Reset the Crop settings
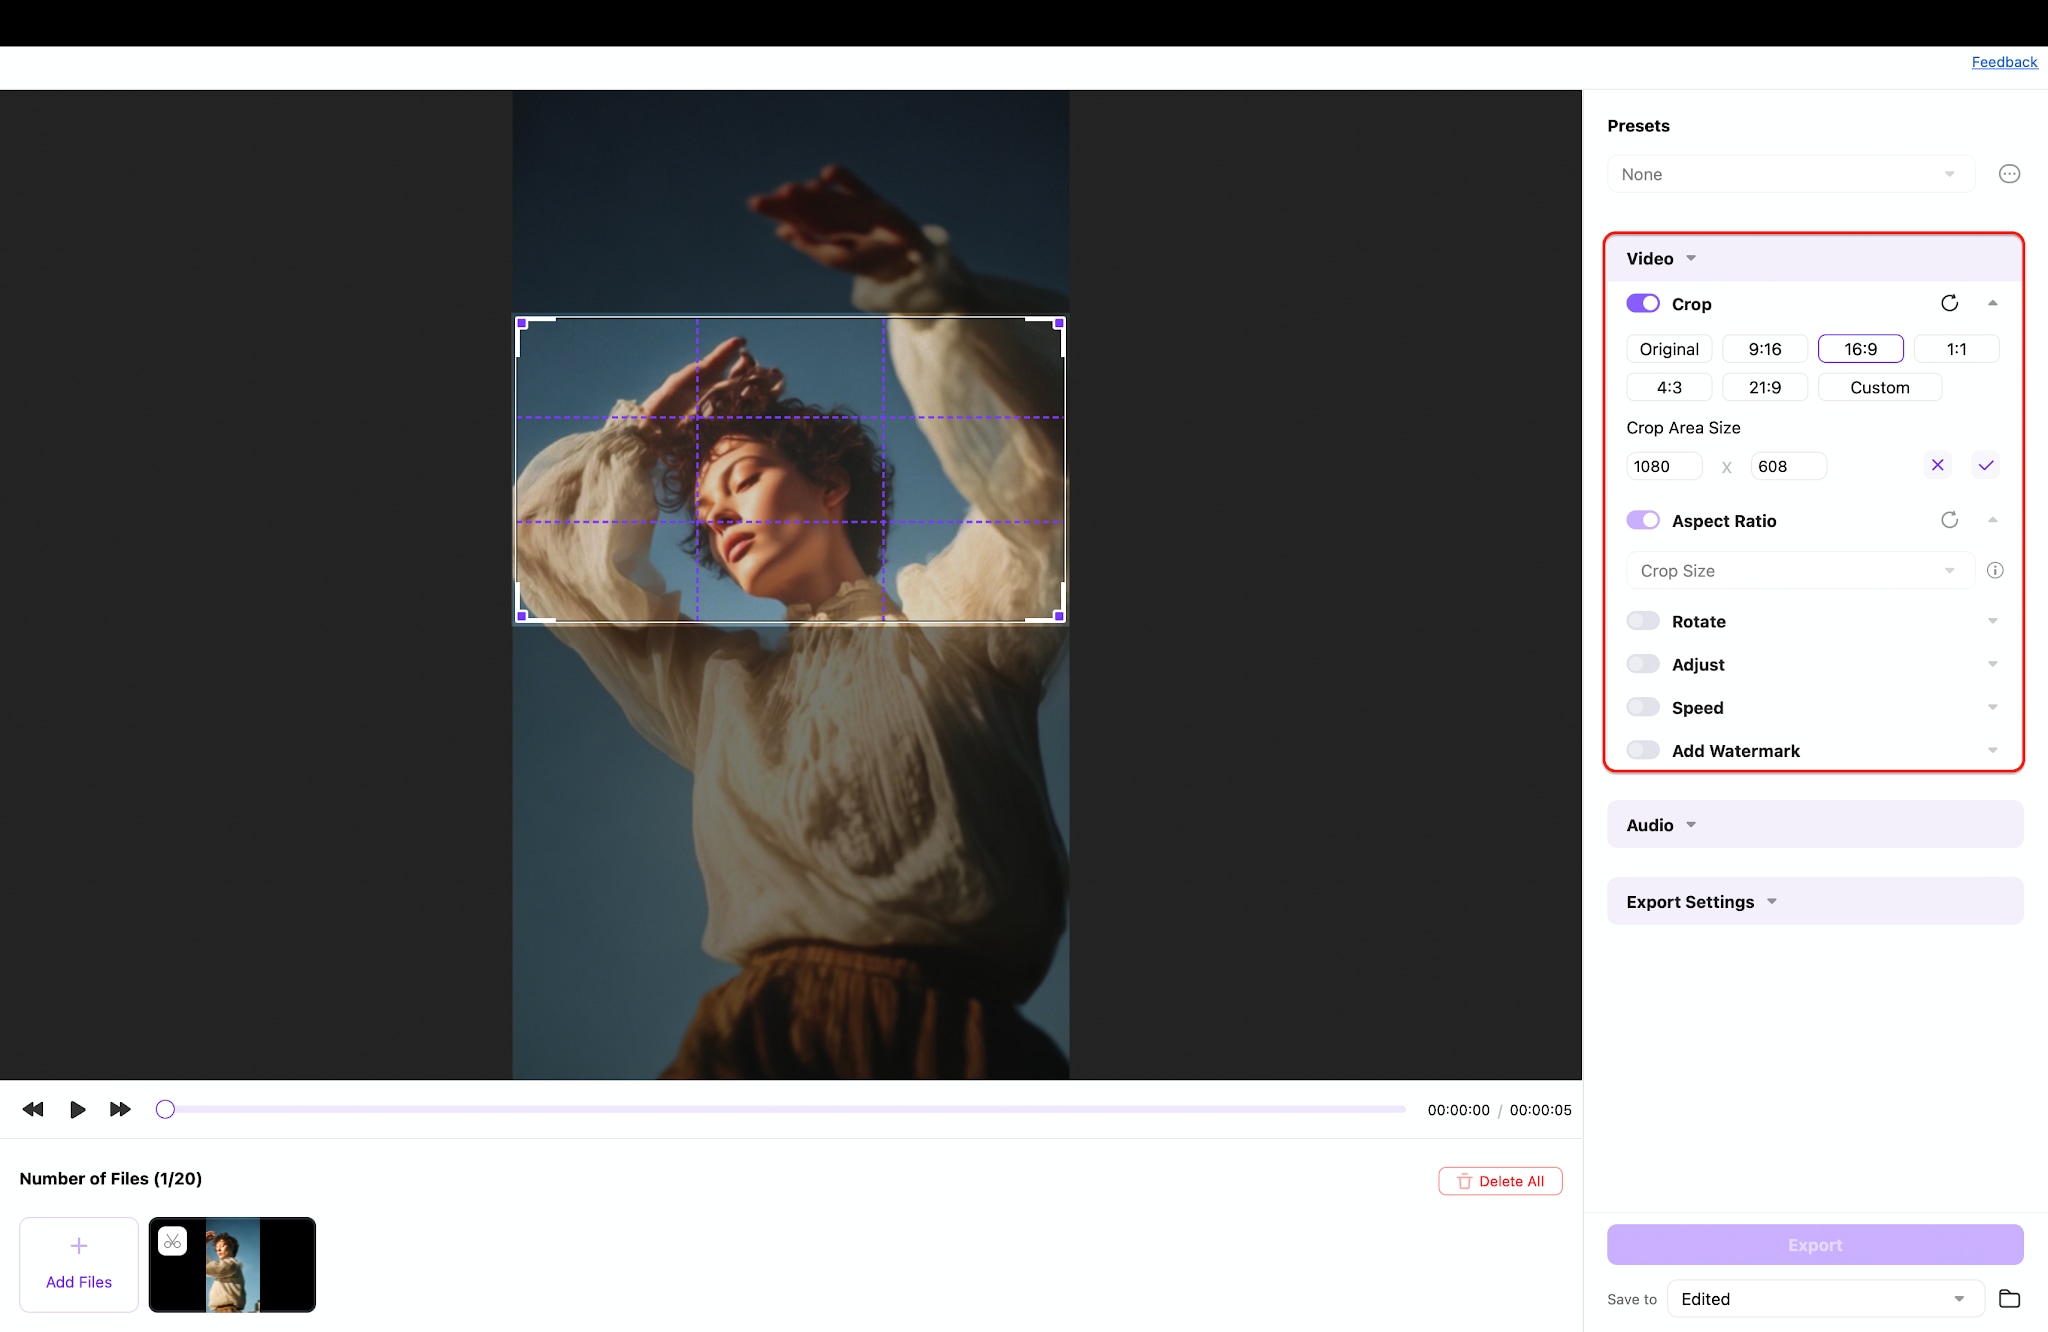Screen dimensions: 2048x1332 click(x=1949, y=303)
